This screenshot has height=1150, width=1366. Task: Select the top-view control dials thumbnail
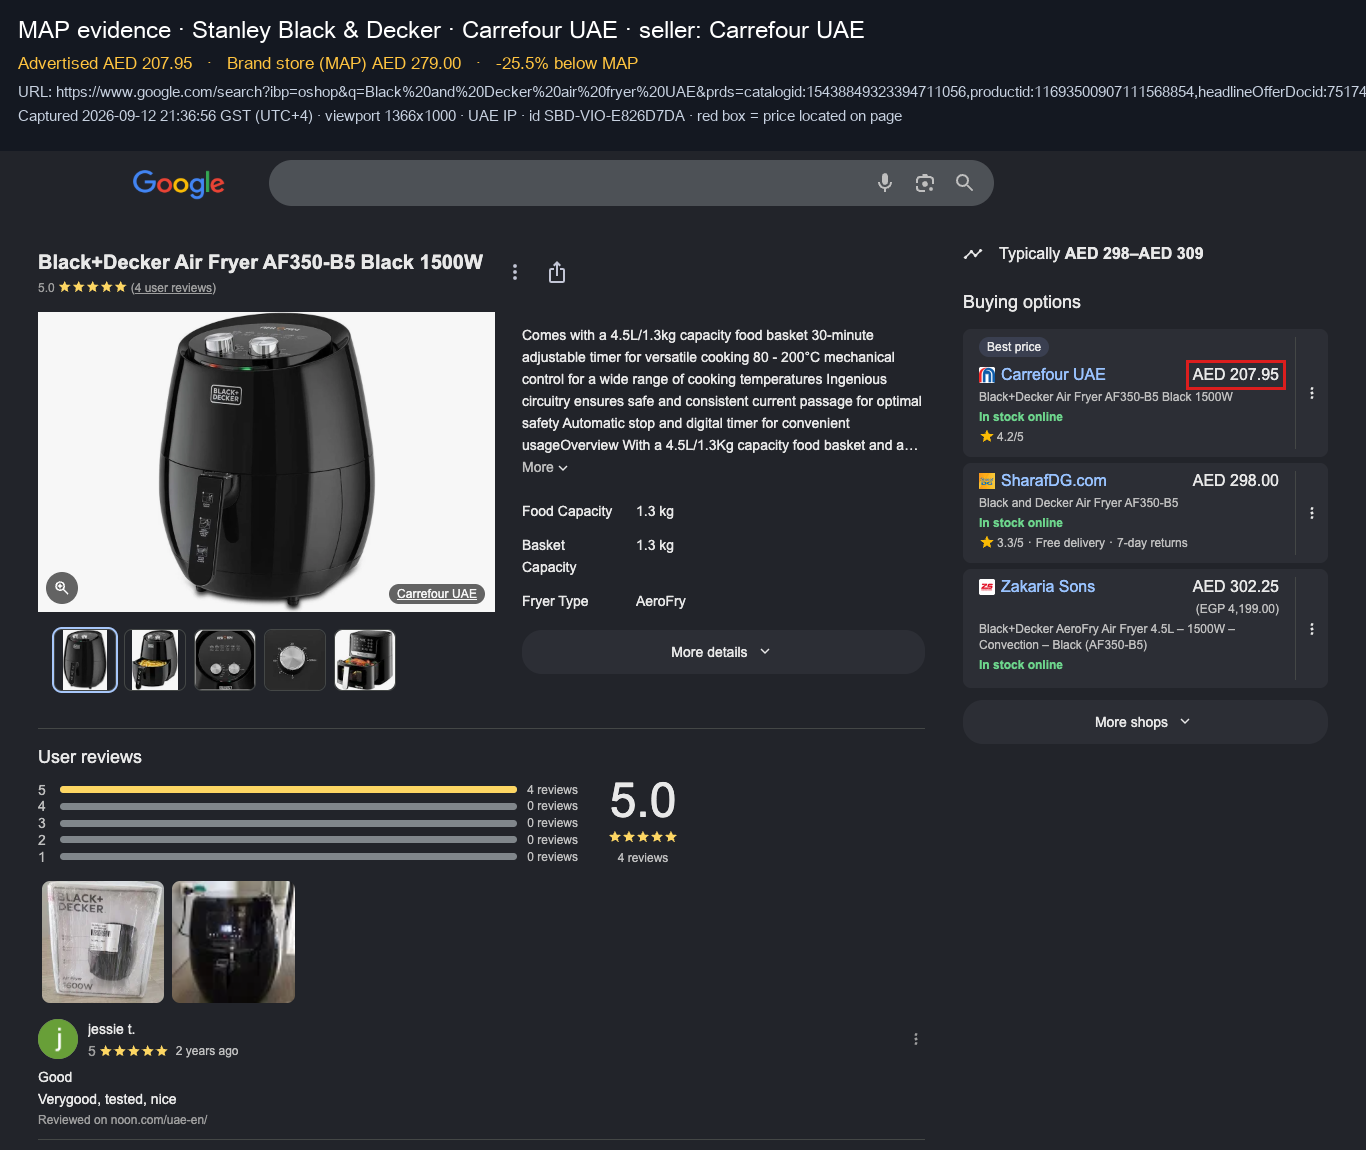225,660
